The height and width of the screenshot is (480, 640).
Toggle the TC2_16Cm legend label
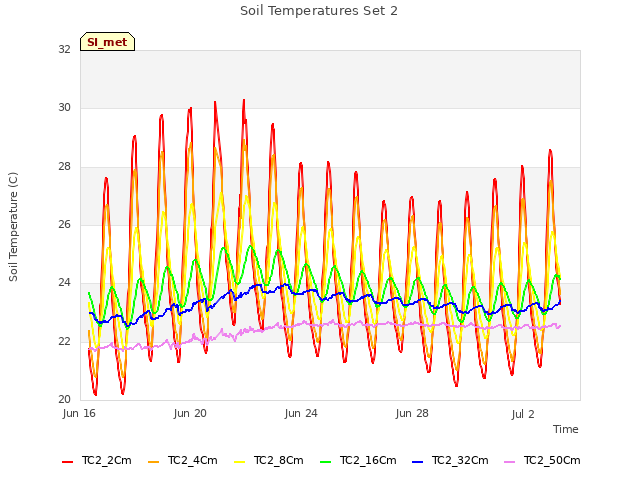click(368, 460)
